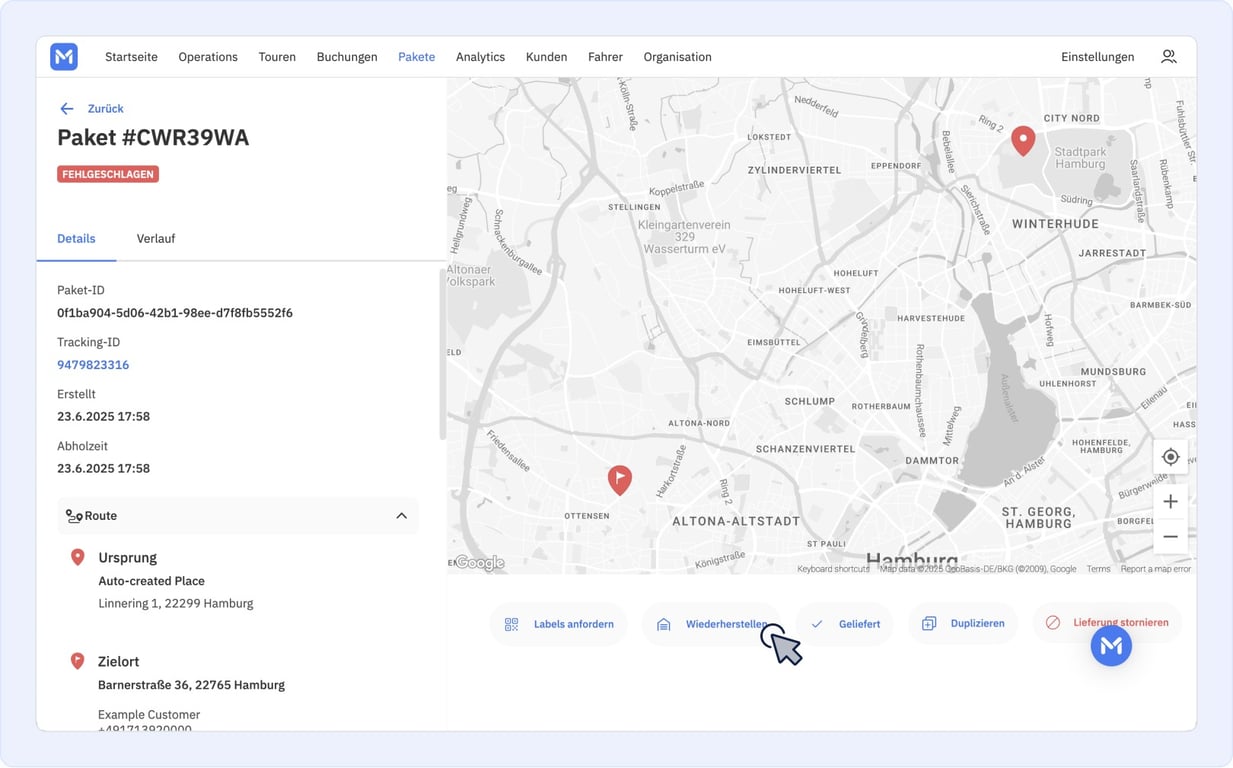Click the QR labels icon
This screenshot has width=1233, height=768.
(x=511, y=624)
